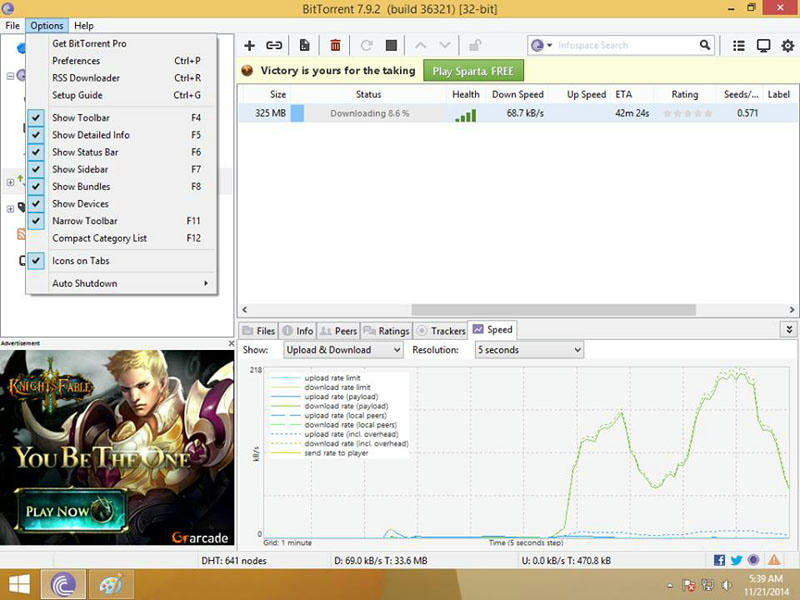
Task: Click the Move Down Queue arrow icon
Action: click(x=445, y=45)
